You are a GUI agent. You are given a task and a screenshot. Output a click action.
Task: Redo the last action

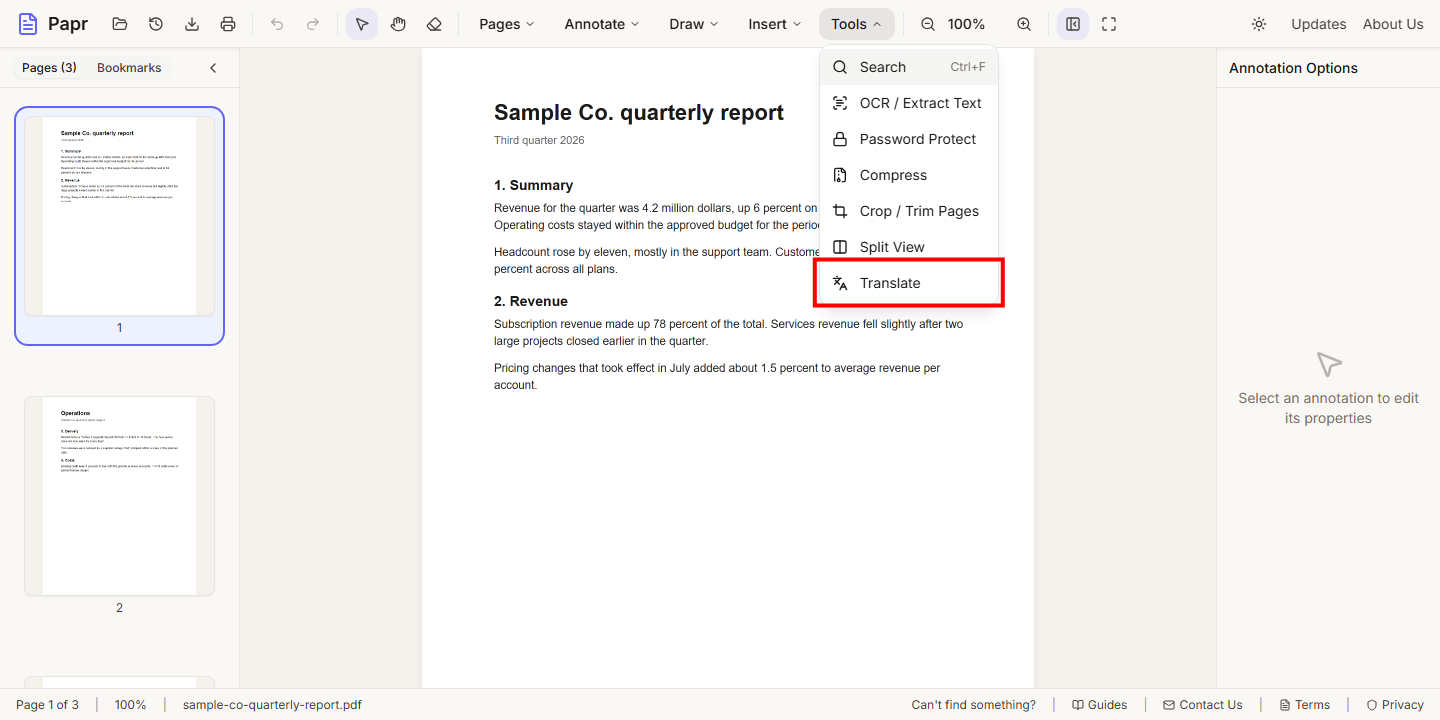(x=313, y=24)
